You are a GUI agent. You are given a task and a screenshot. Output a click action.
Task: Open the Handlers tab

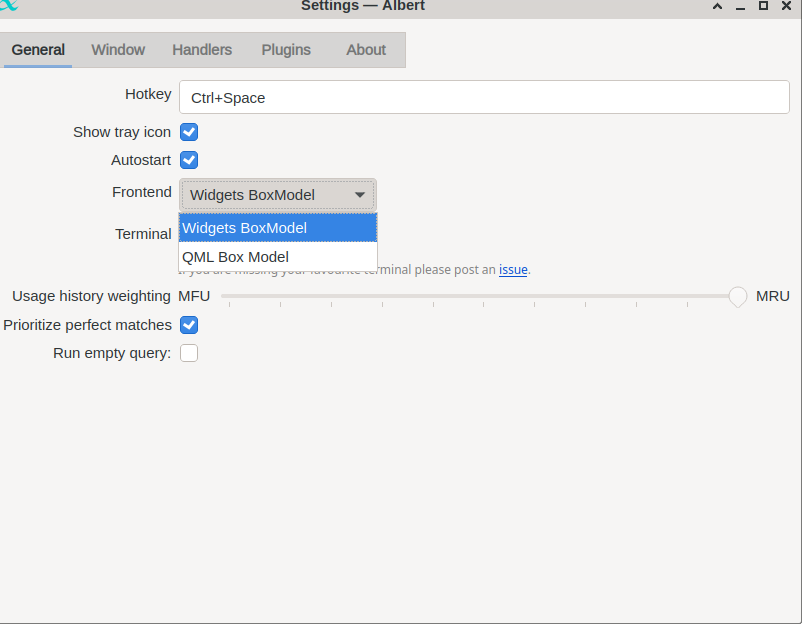click(x=201, y=49)
